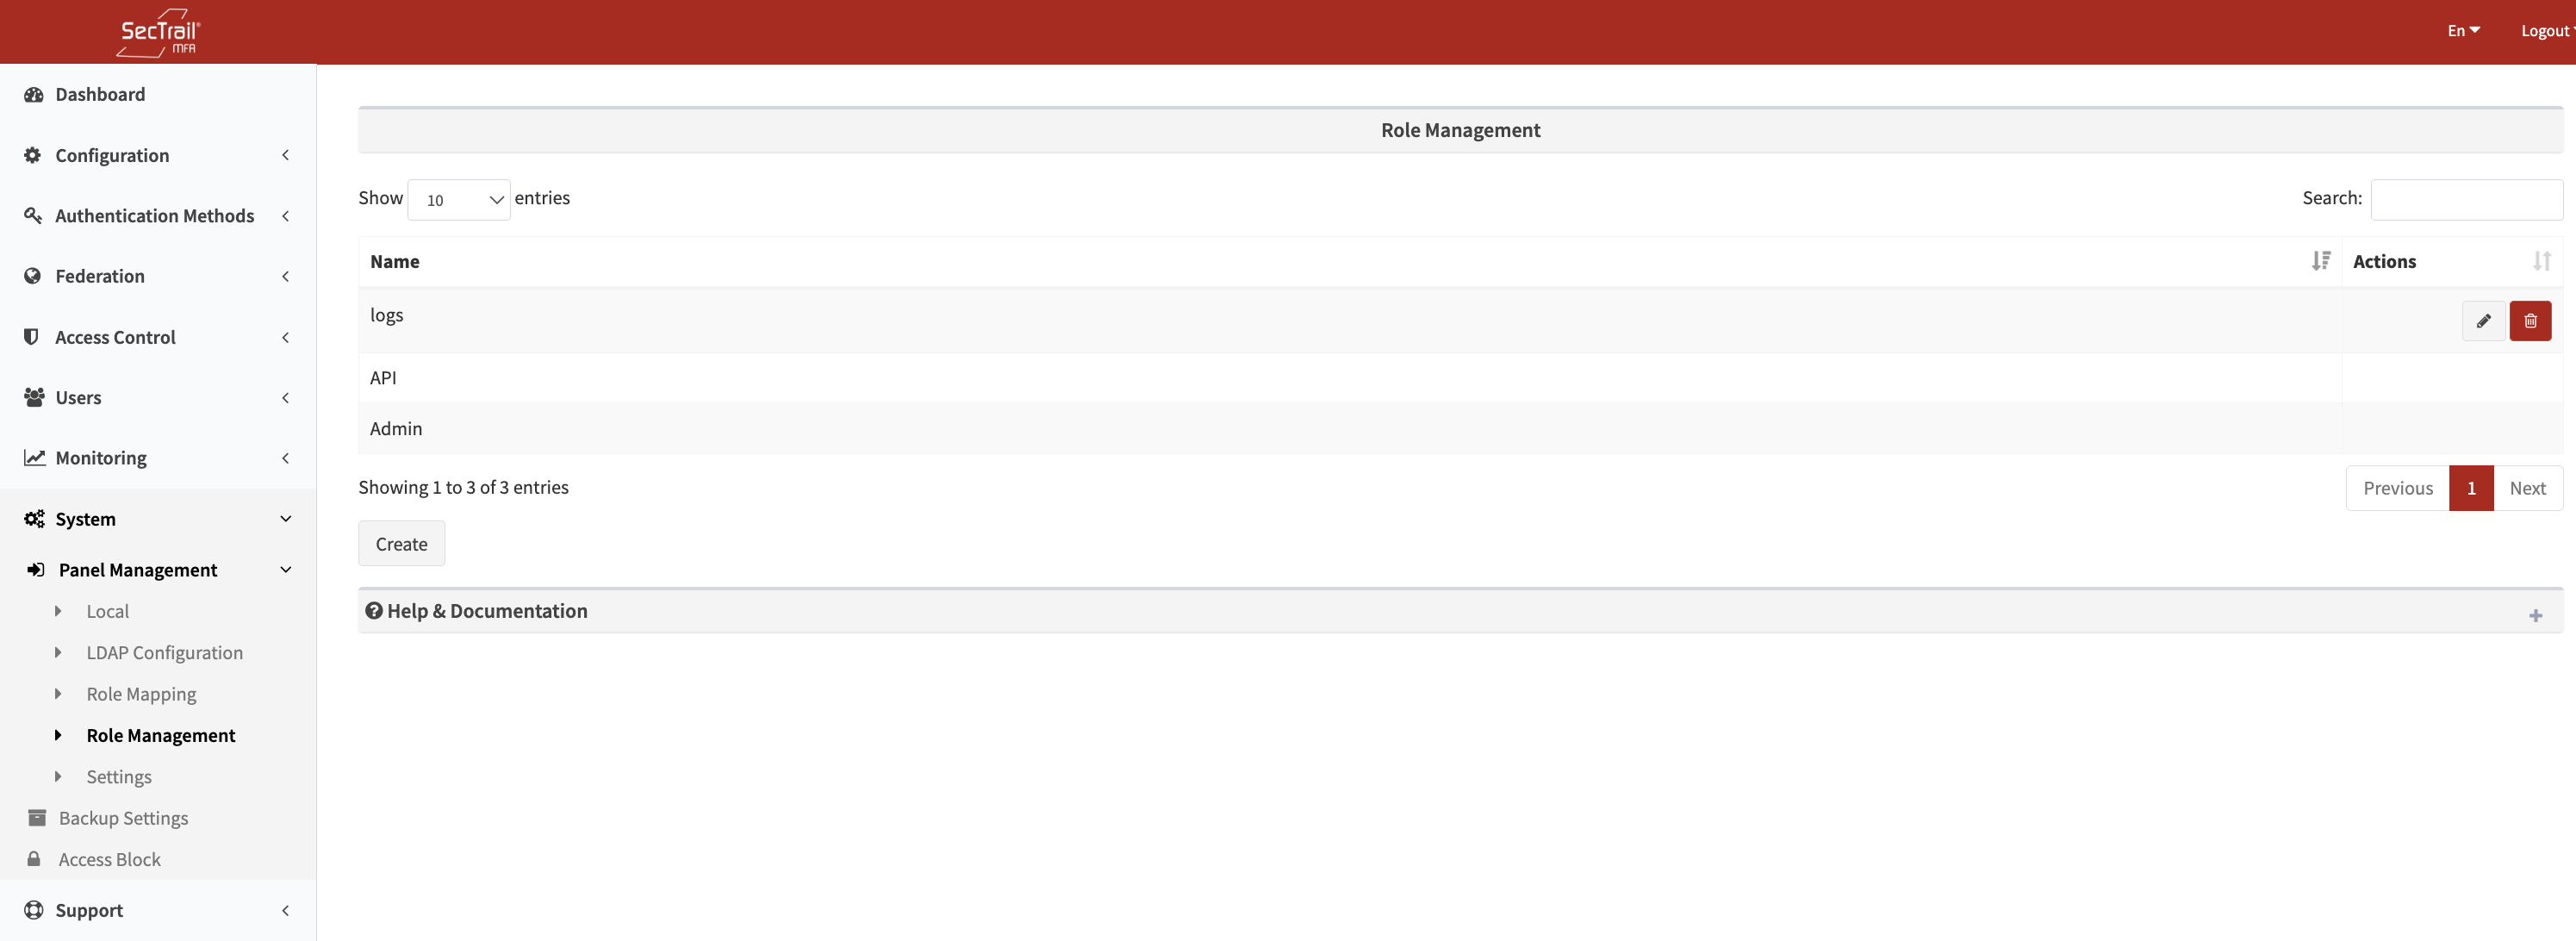Expand Help & Documentation with plus icon
Viewport: 2576px width, 941px height.
pos(2535,615)
